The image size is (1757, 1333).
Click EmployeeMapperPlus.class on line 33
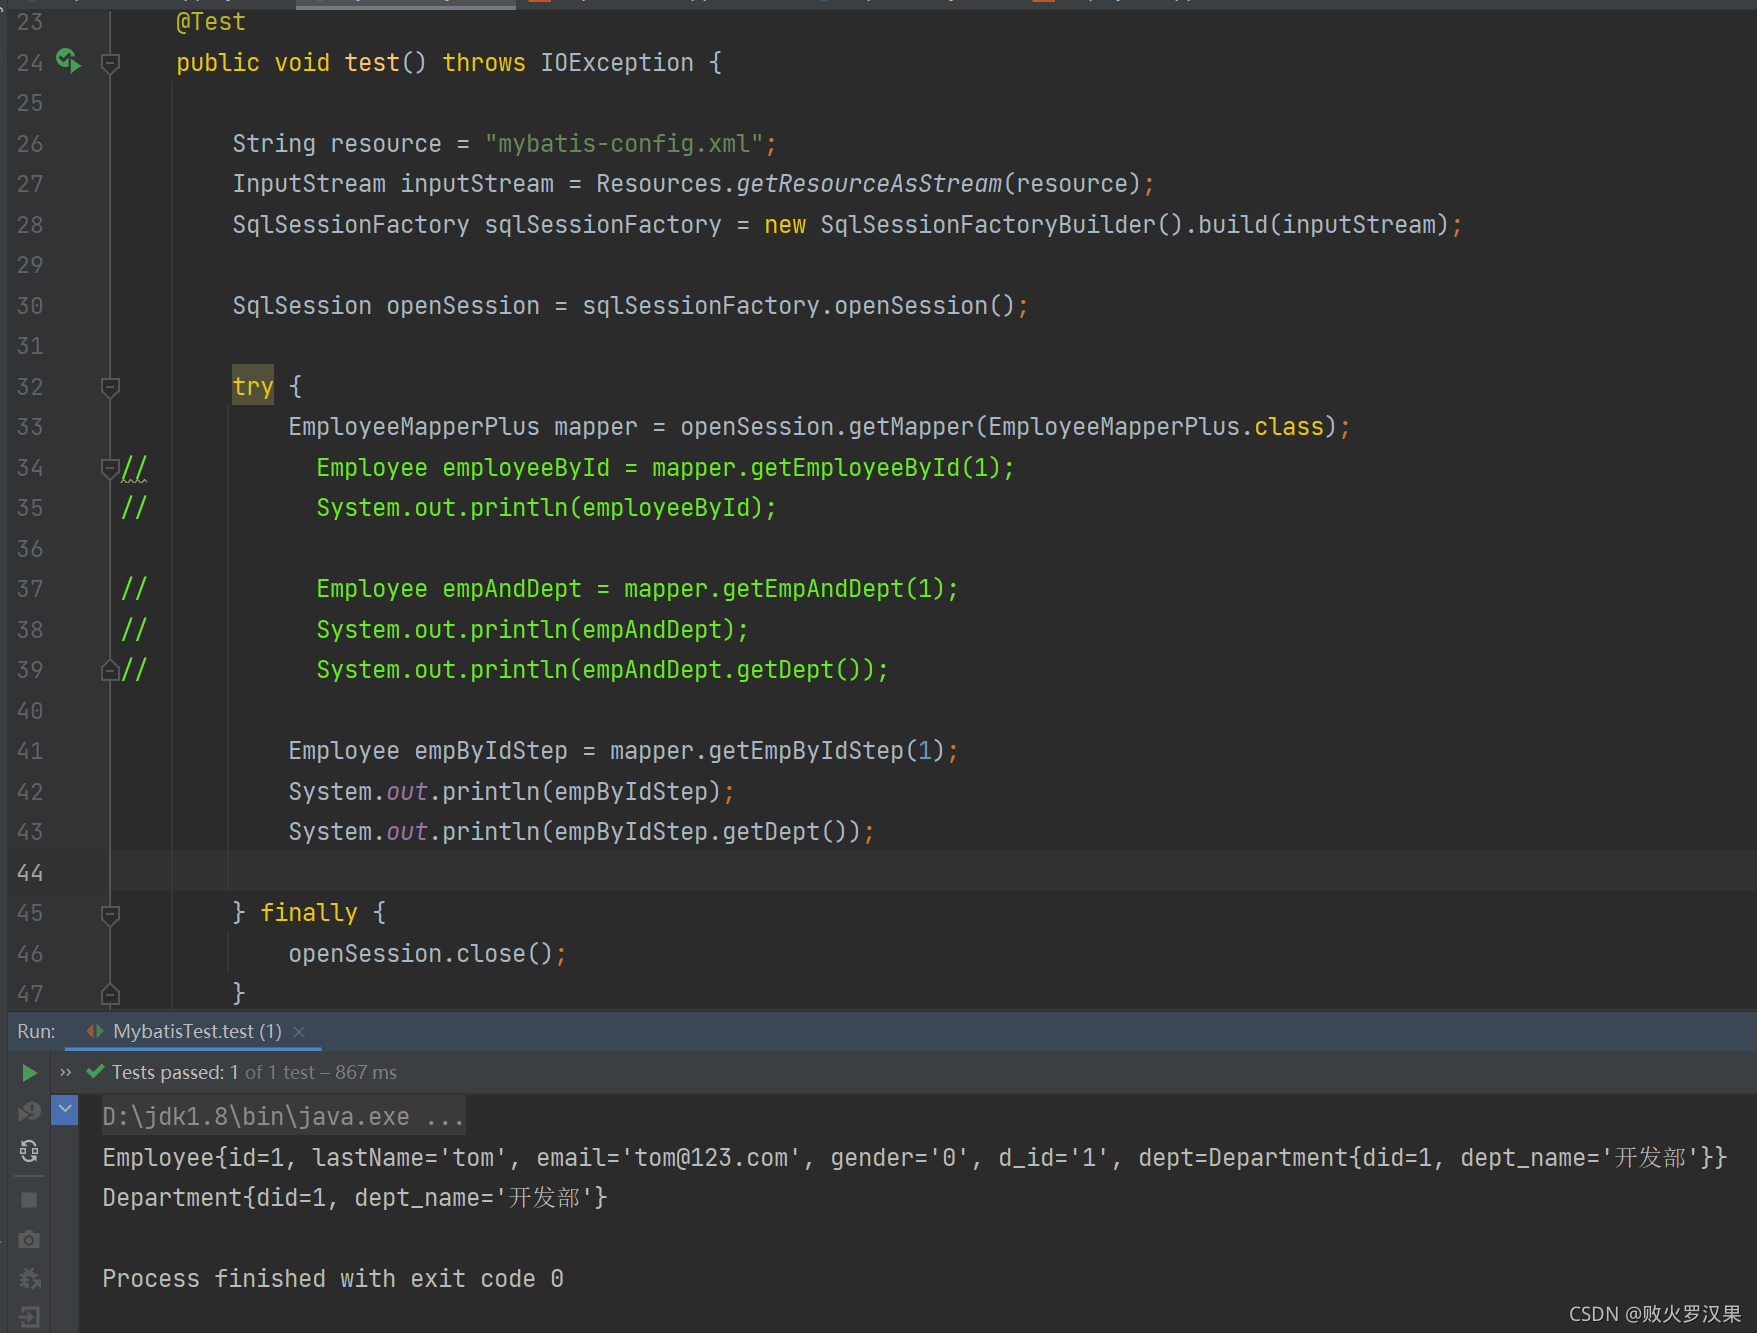pyautogui.click(x=1156, y=427)
